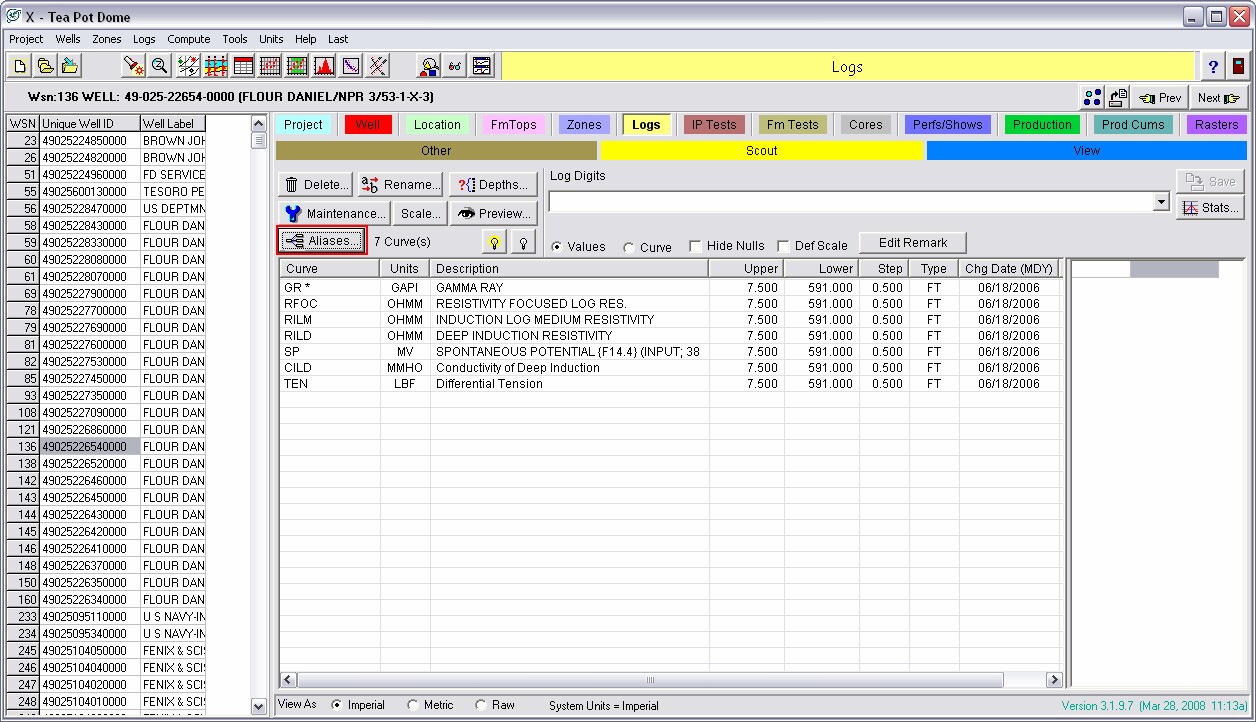The width and height of the screenshot is (1256, 722).
Task: Open the Compute menu
Action: (189, 39)
